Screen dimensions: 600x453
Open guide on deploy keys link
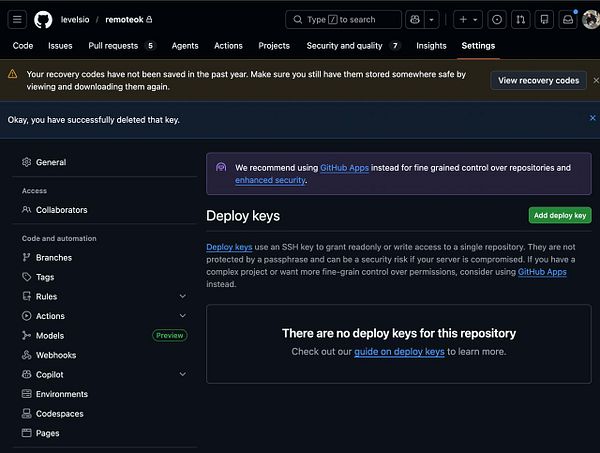coord(399,352)
